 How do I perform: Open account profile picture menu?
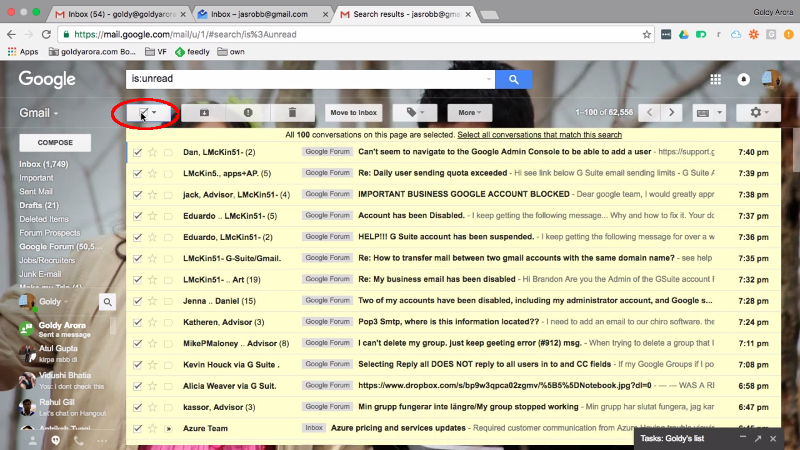pyautogui.click(x=771, y=79)
